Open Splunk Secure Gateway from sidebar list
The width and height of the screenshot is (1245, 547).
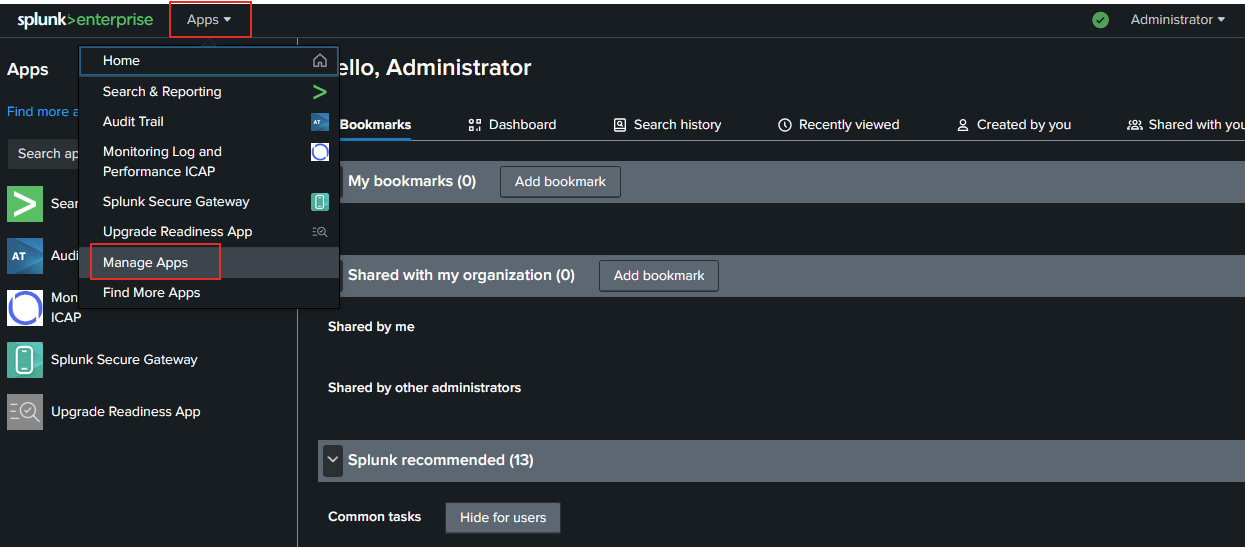pyautogui.click(x=125, y=359)
